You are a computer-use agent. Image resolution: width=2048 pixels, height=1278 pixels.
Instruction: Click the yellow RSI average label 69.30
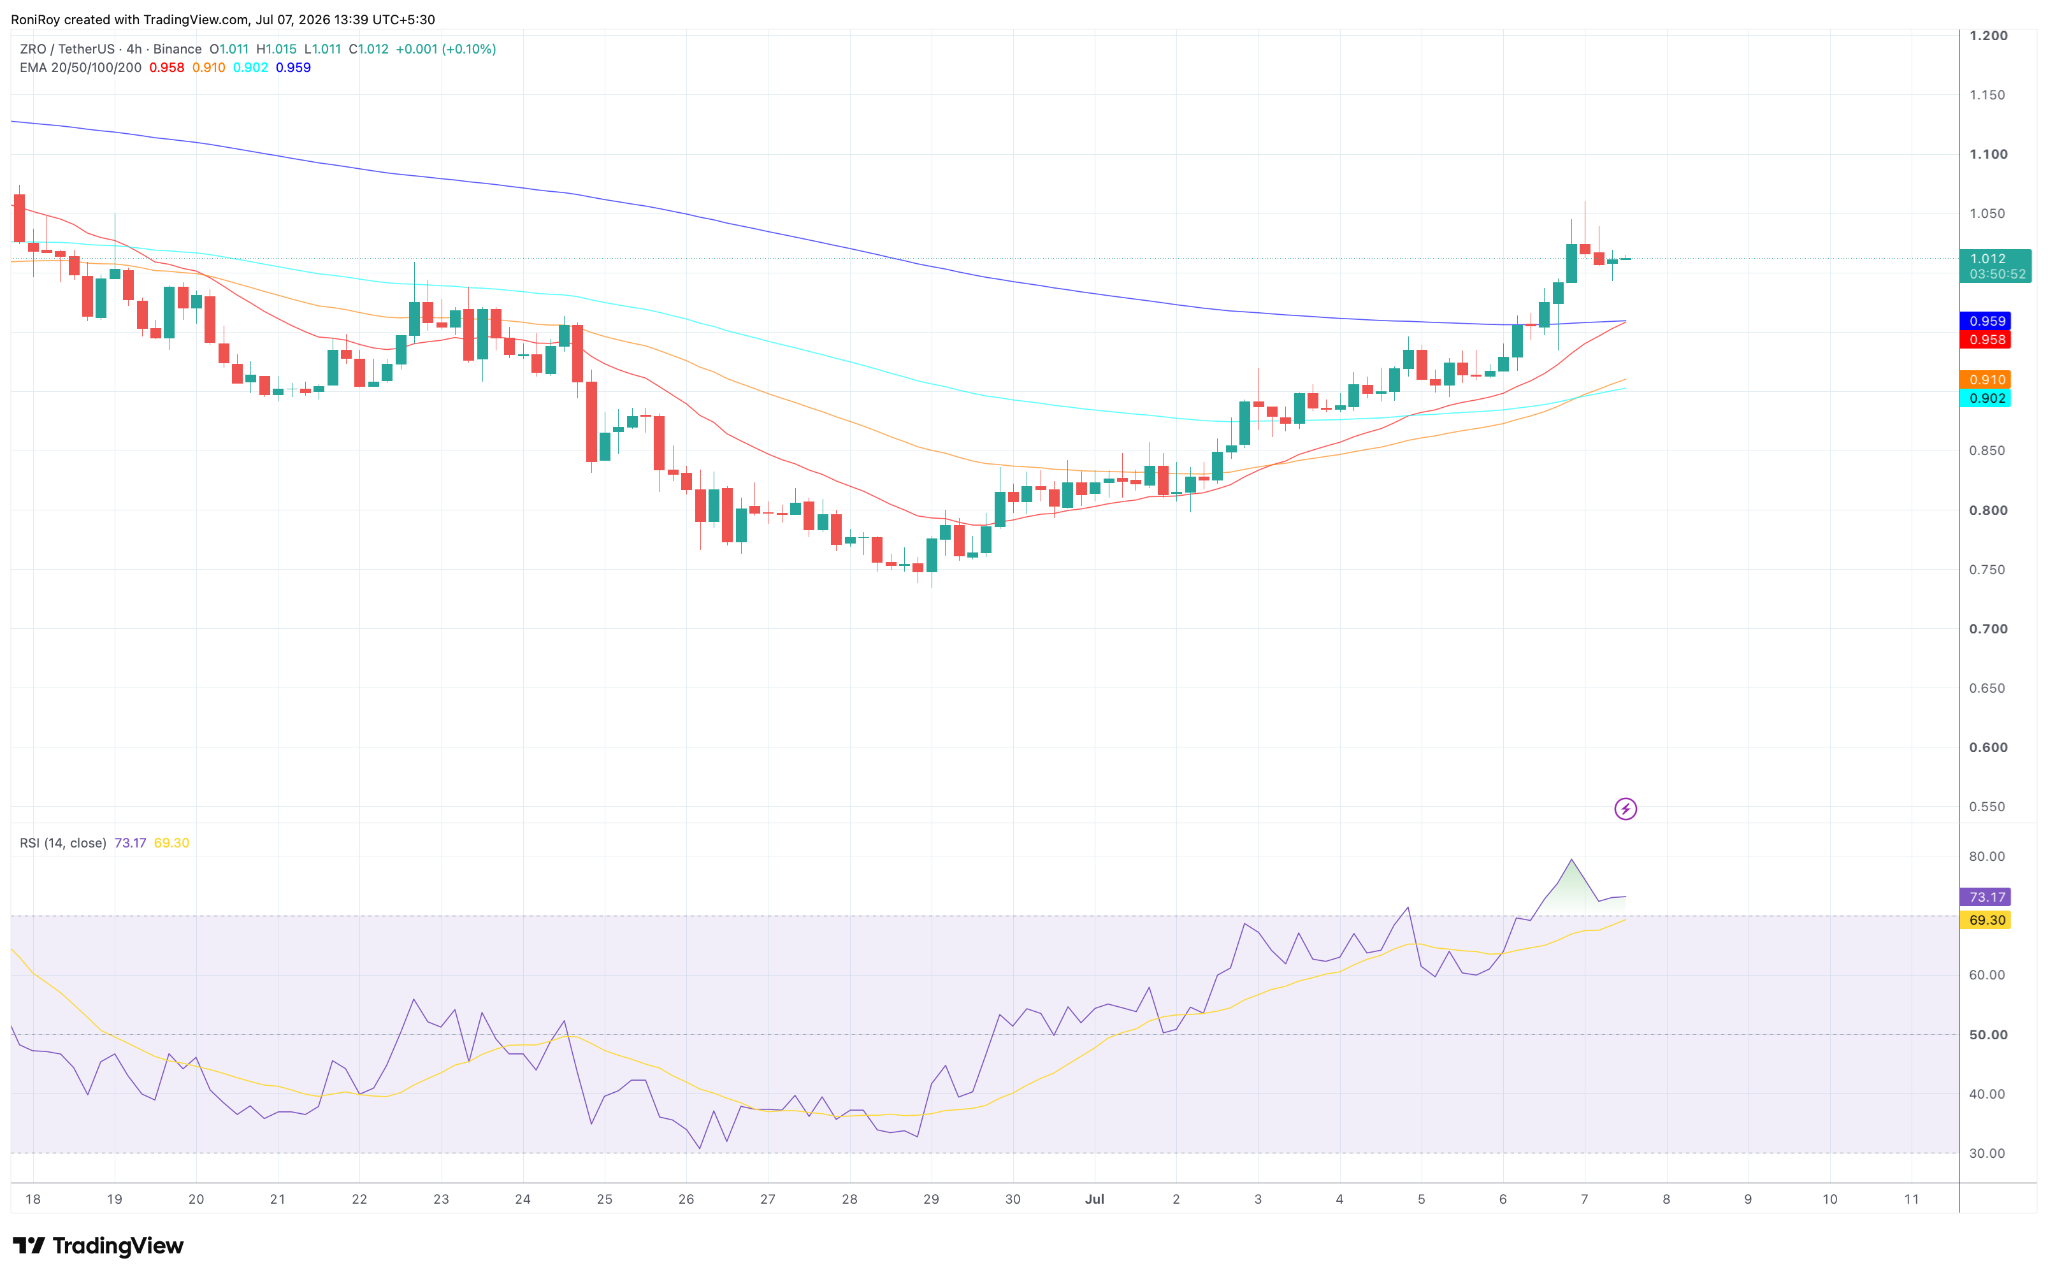(1987, 920)
